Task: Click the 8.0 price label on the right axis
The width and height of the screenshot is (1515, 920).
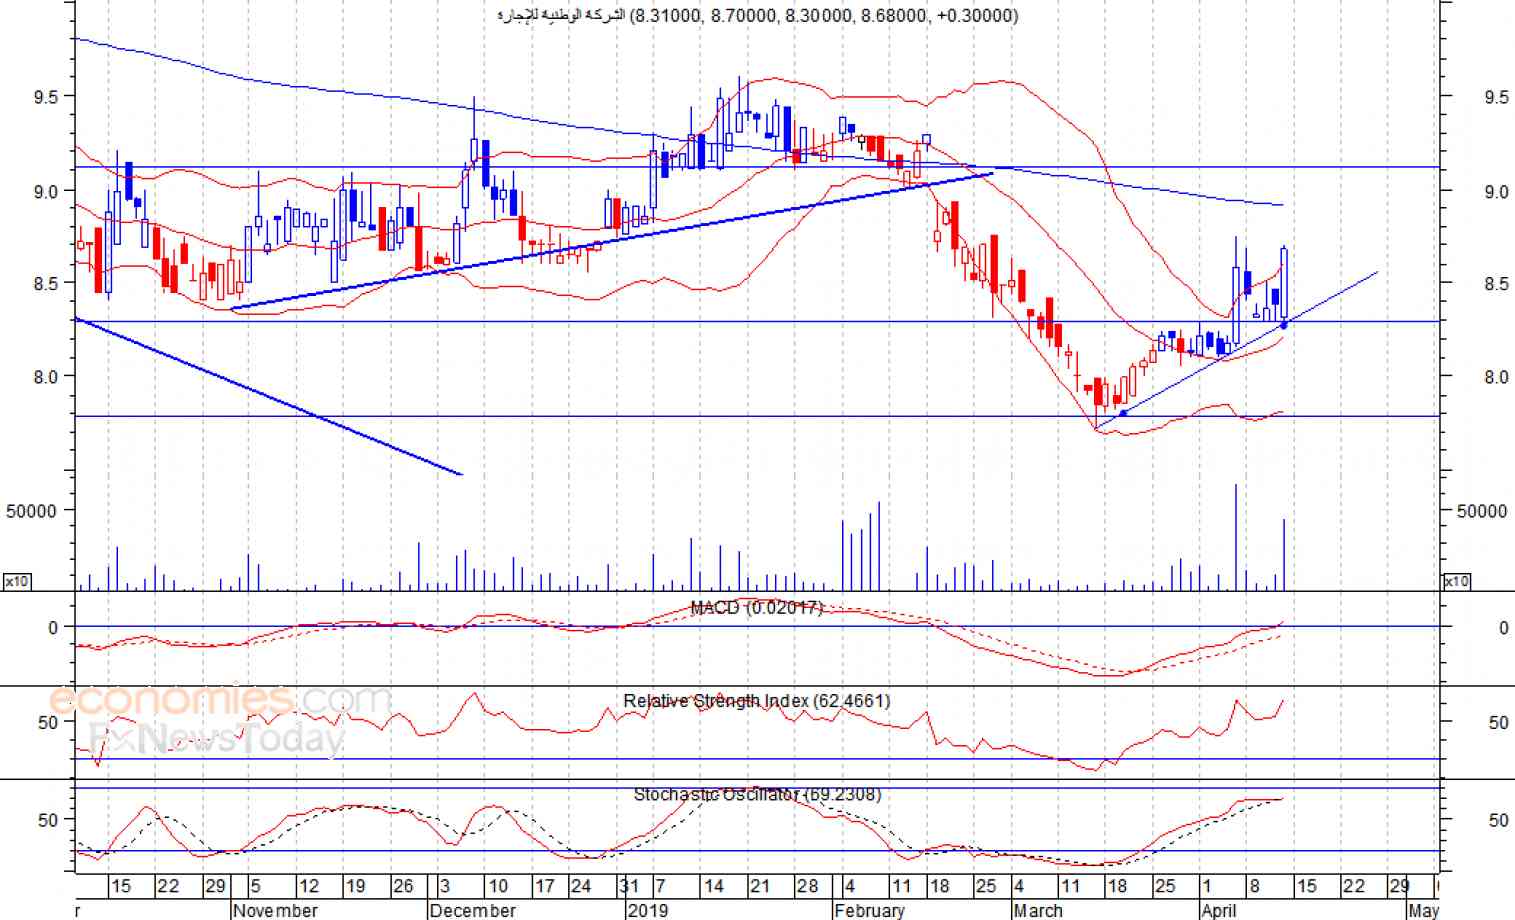Action: point(1496,377)
